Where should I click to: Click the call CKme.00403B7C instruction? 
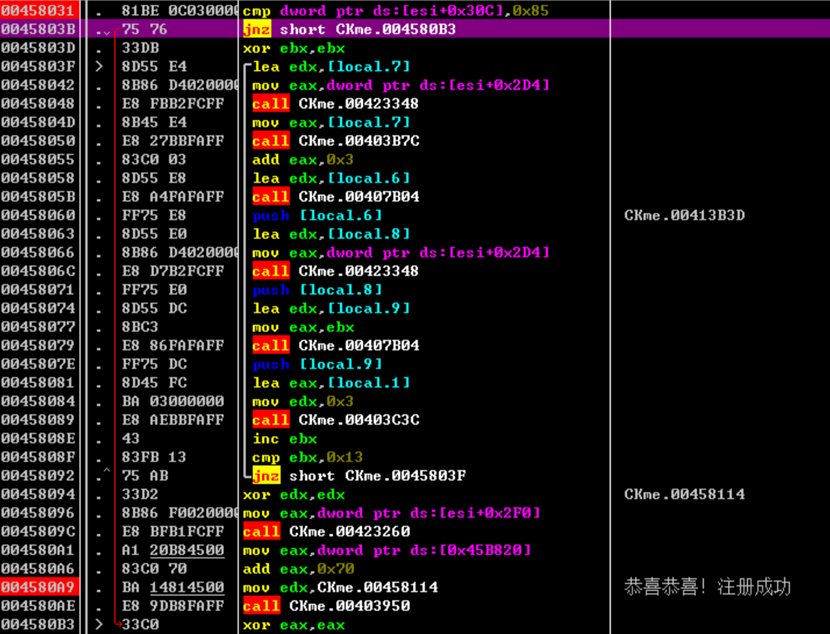(x=336, y=141)
